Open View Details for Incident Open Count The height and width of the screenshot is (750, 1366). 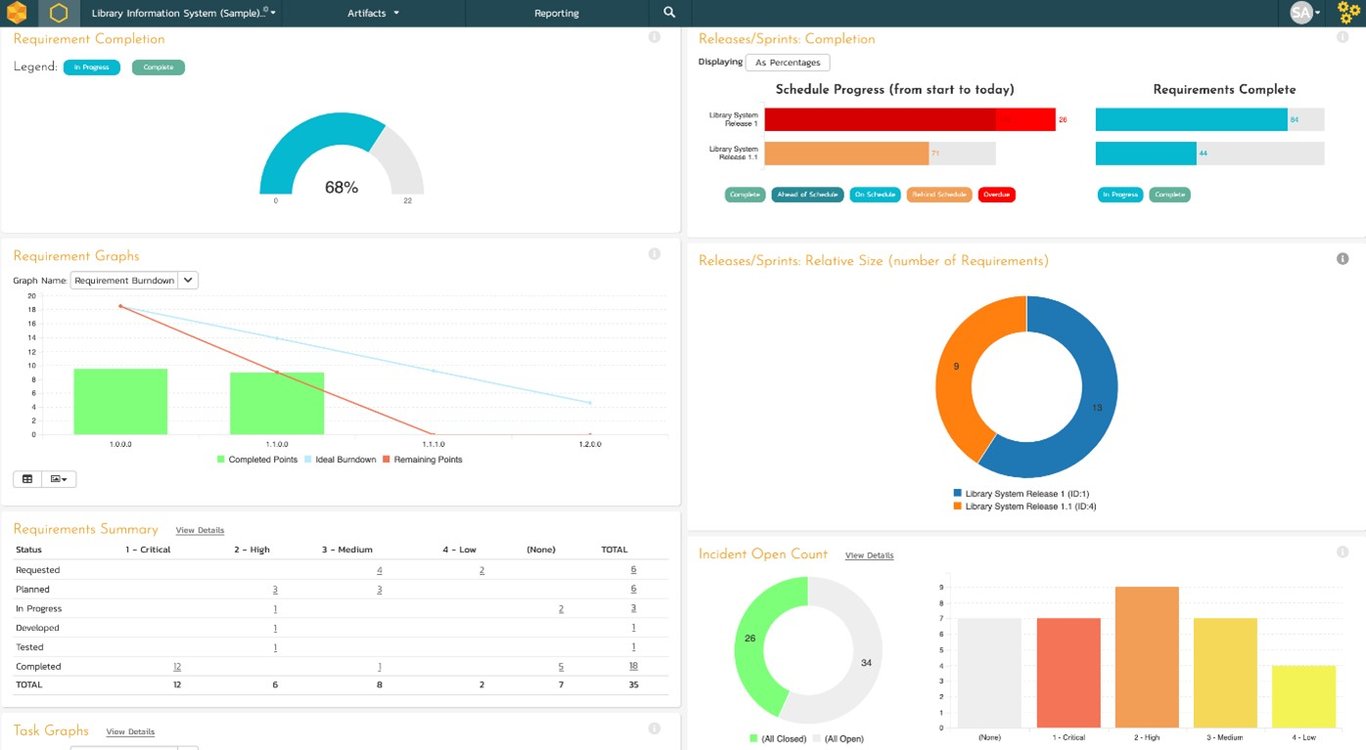point(869,555)
